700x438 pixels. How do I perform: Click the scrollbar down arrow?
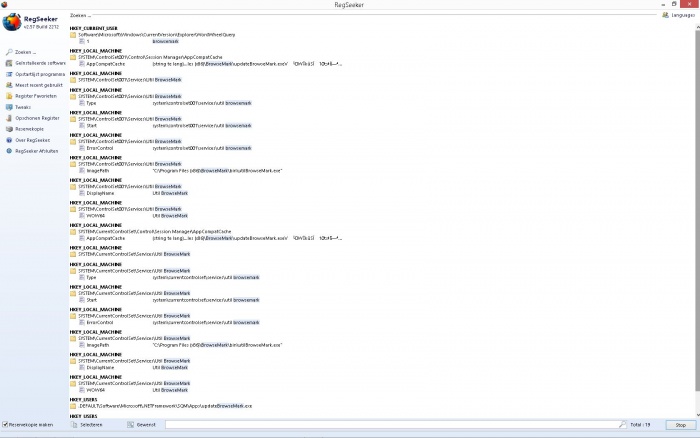(697, 415)
